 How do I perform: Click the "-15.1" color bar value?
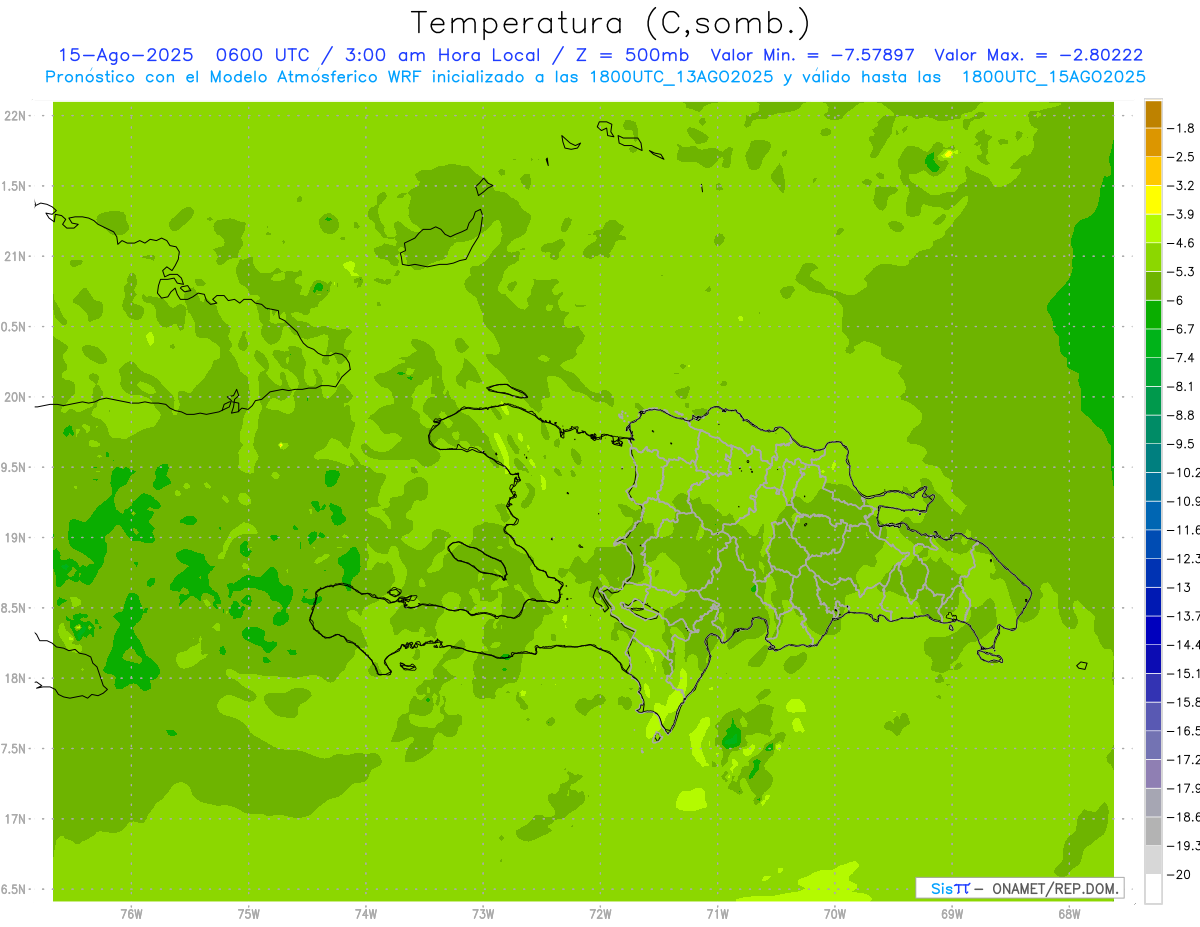coord(1184,673)
